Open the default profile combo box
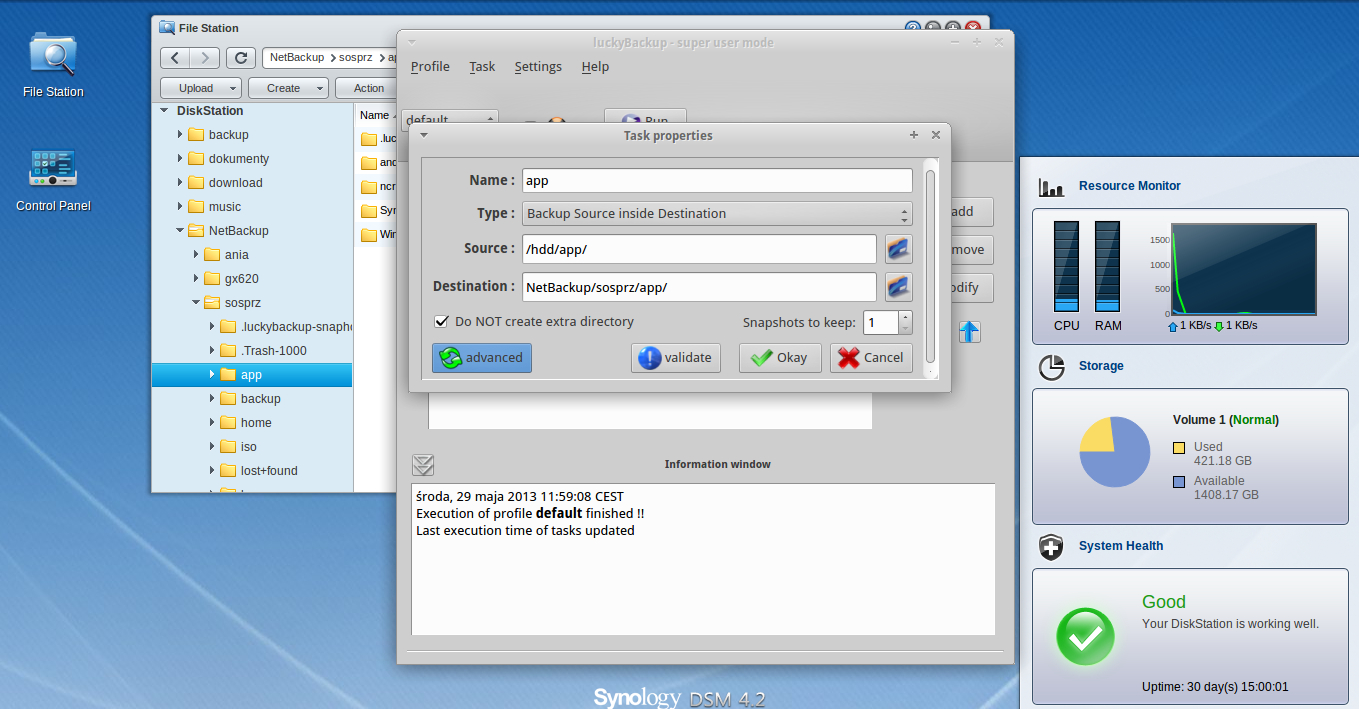Image resolution: width=1359 pixels, height=709 pixels. 450,120
